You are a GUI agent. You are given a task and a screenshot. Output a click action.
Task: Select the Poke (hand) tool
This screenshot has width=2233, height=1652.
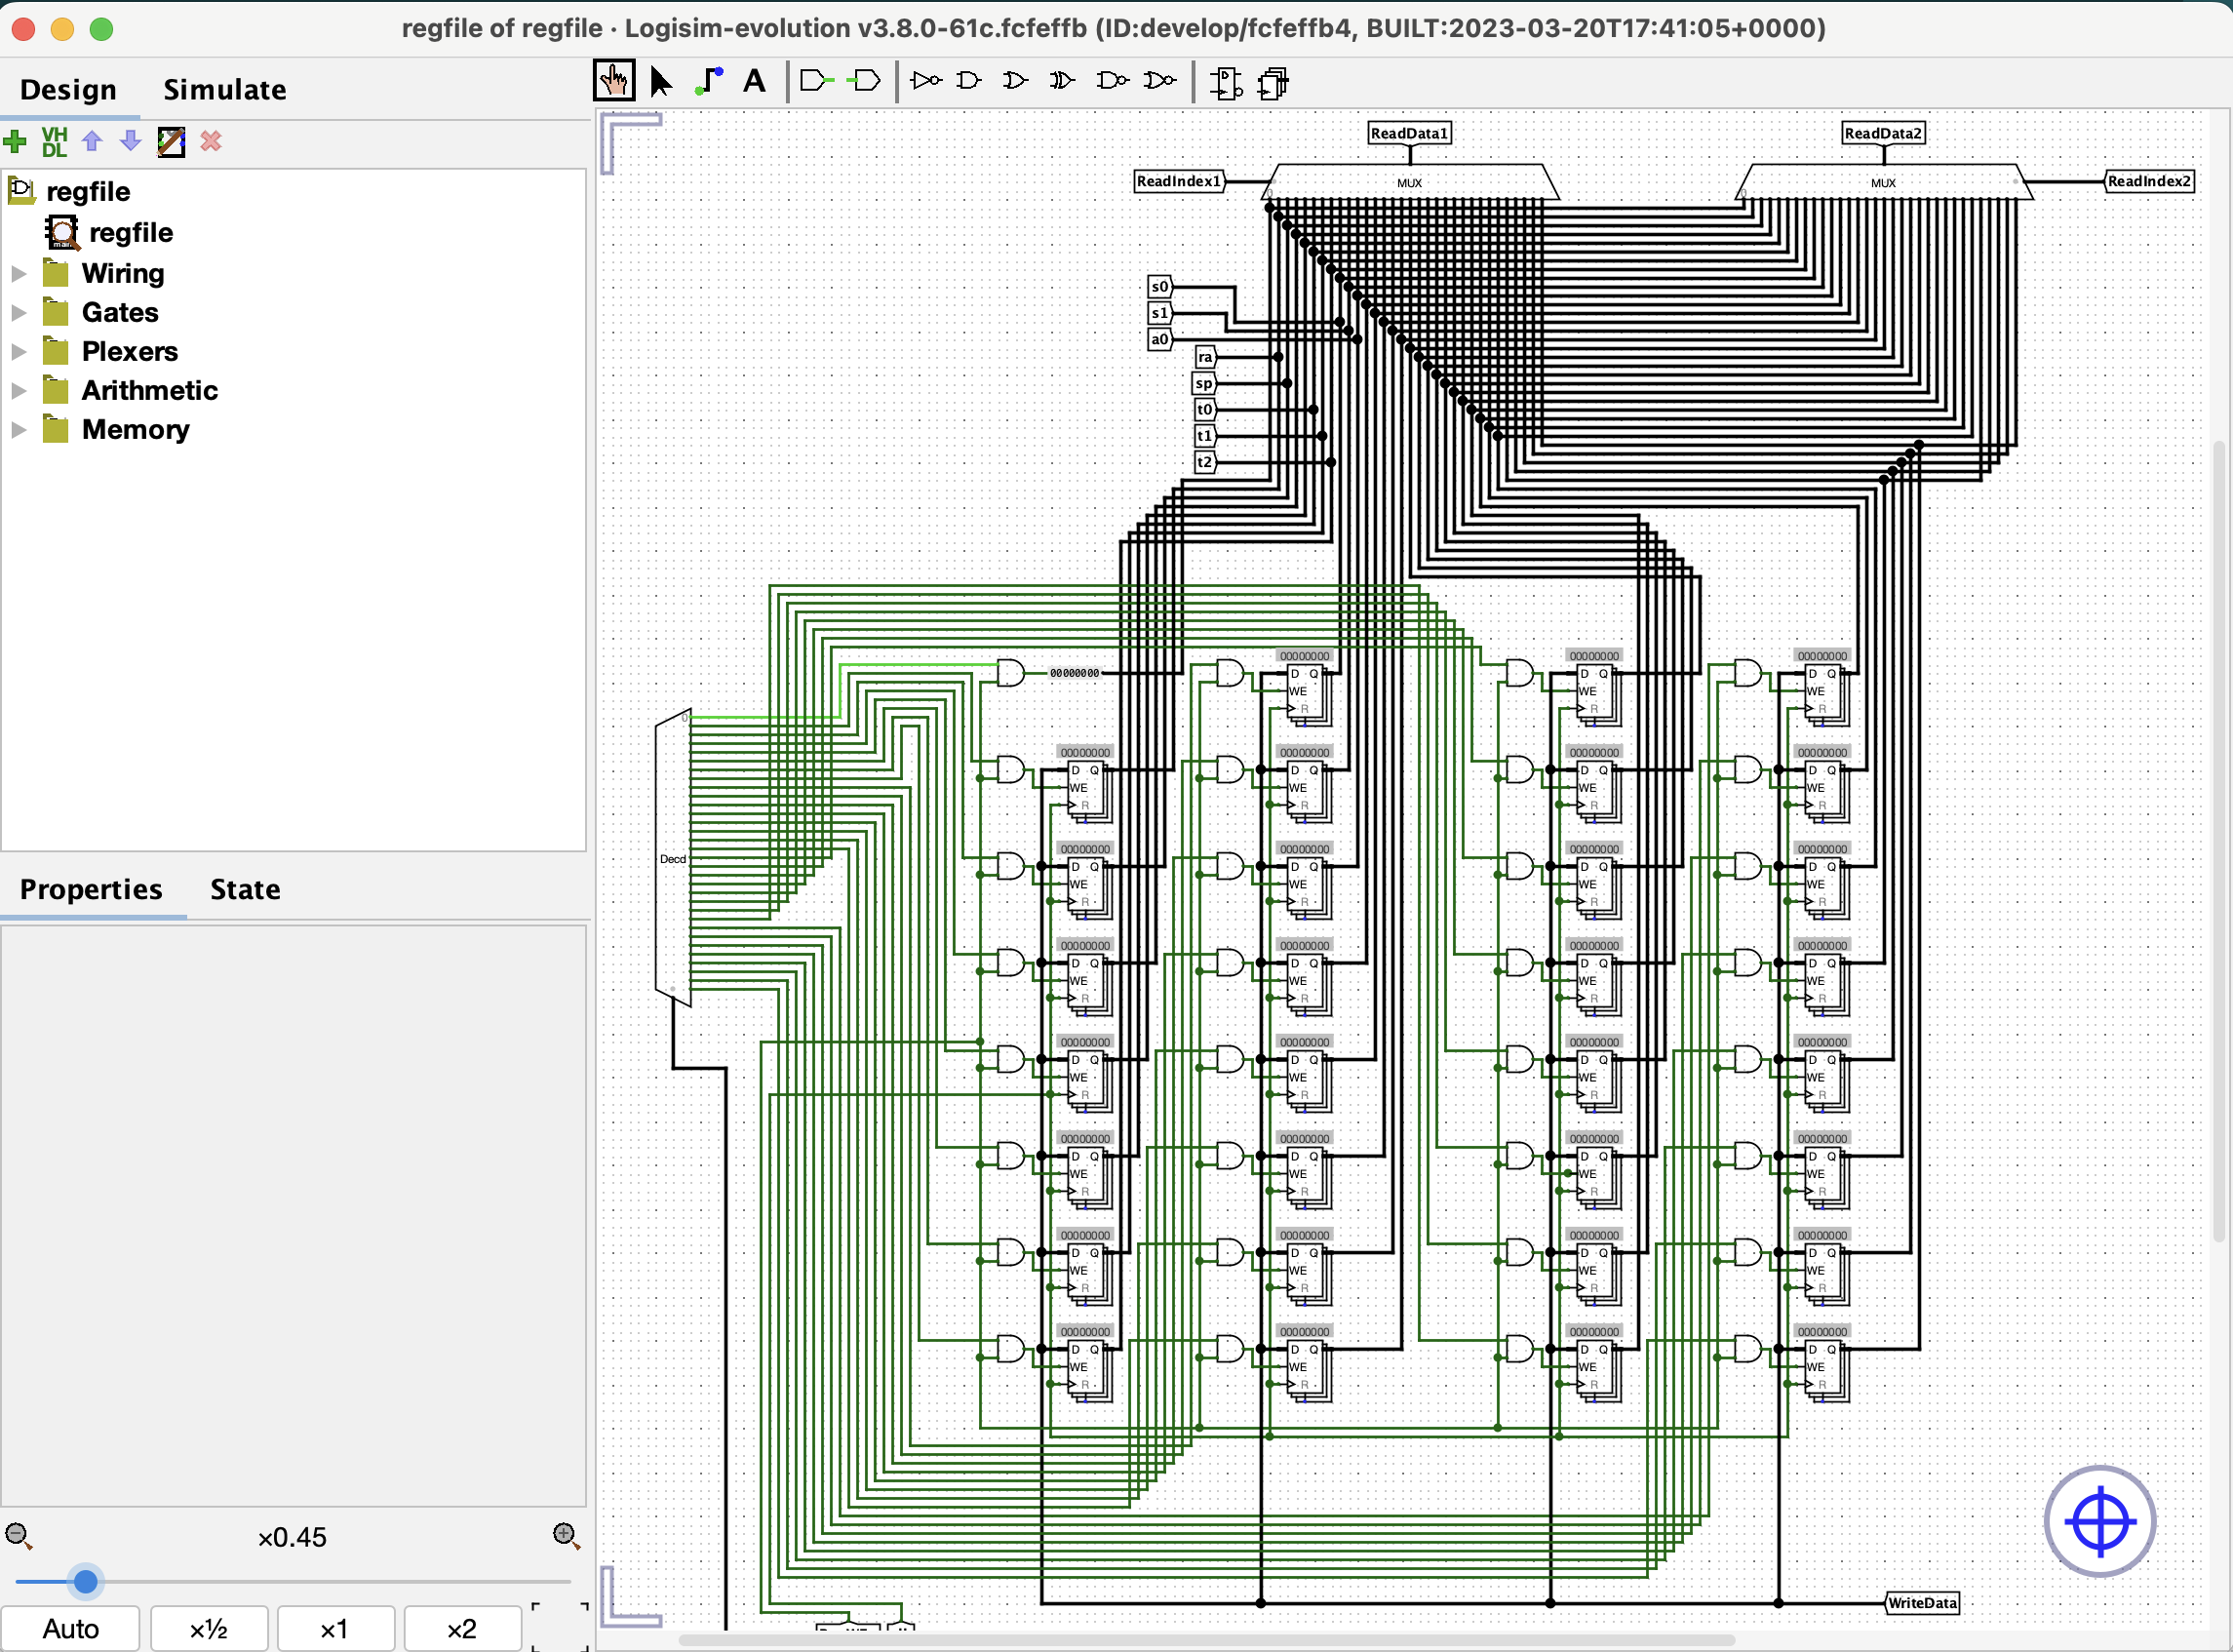click(613, 80)
